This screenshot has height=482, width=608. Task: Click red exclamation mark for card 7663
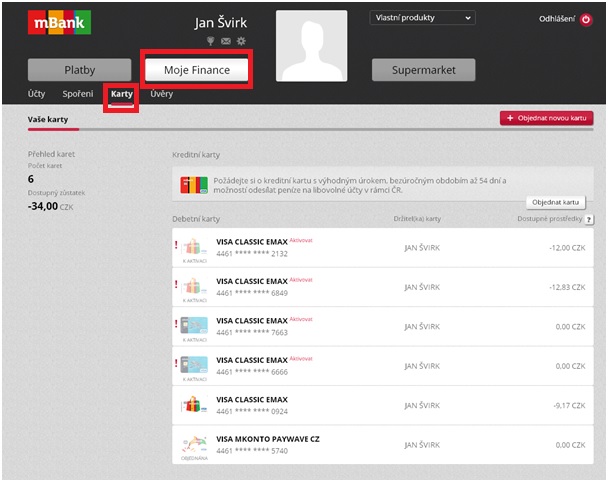tap(176, 323)
